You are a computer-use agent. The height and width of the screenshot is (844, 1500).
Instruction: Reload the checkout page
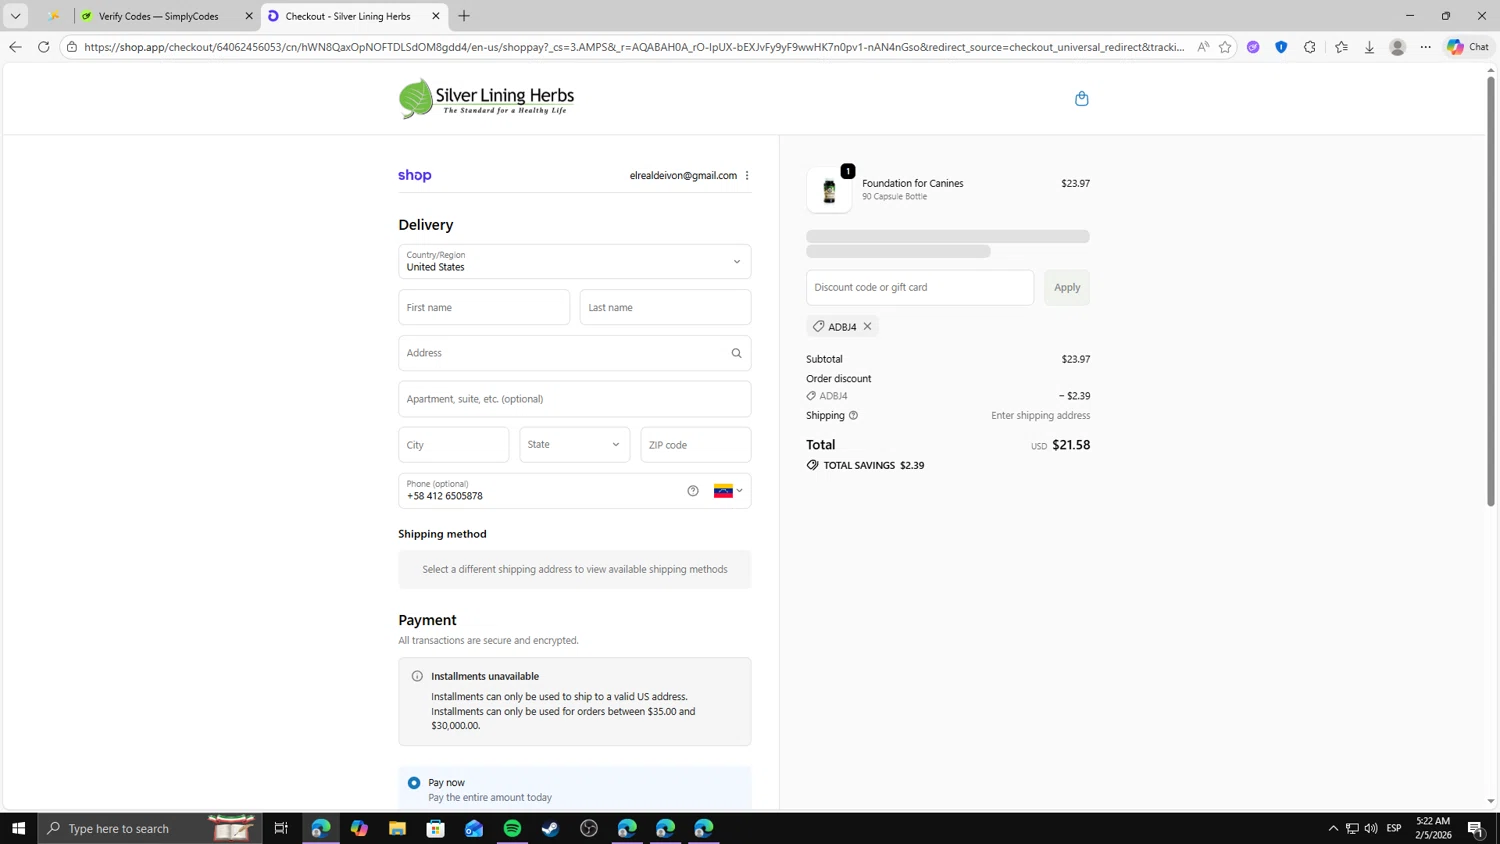(x=43, y=47)
